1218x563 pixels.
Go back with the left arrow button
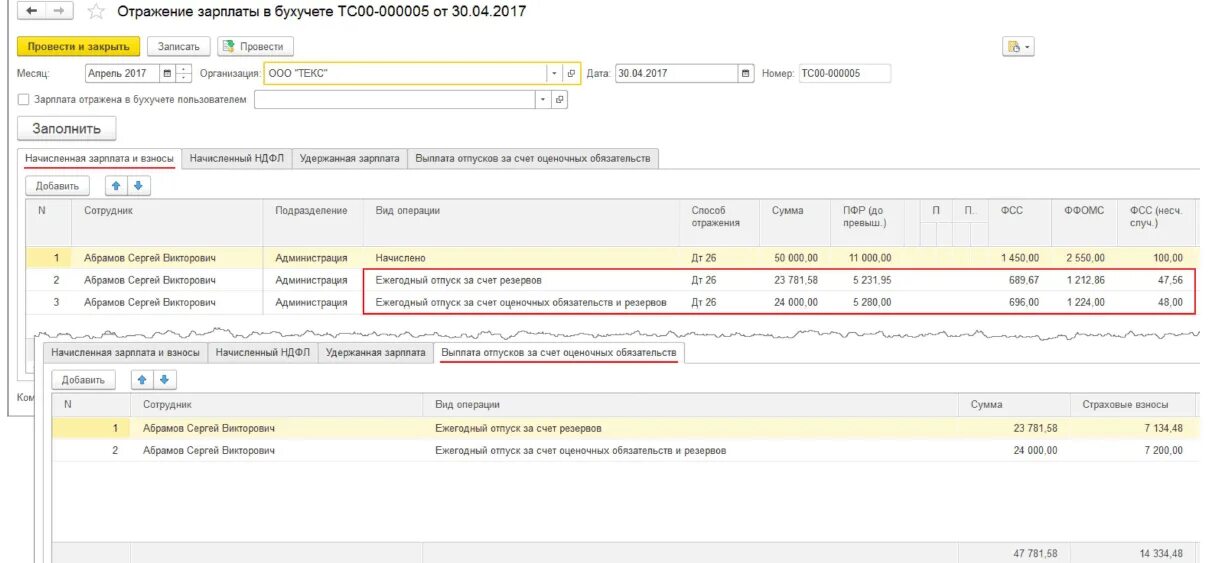(x=32, y=11)
